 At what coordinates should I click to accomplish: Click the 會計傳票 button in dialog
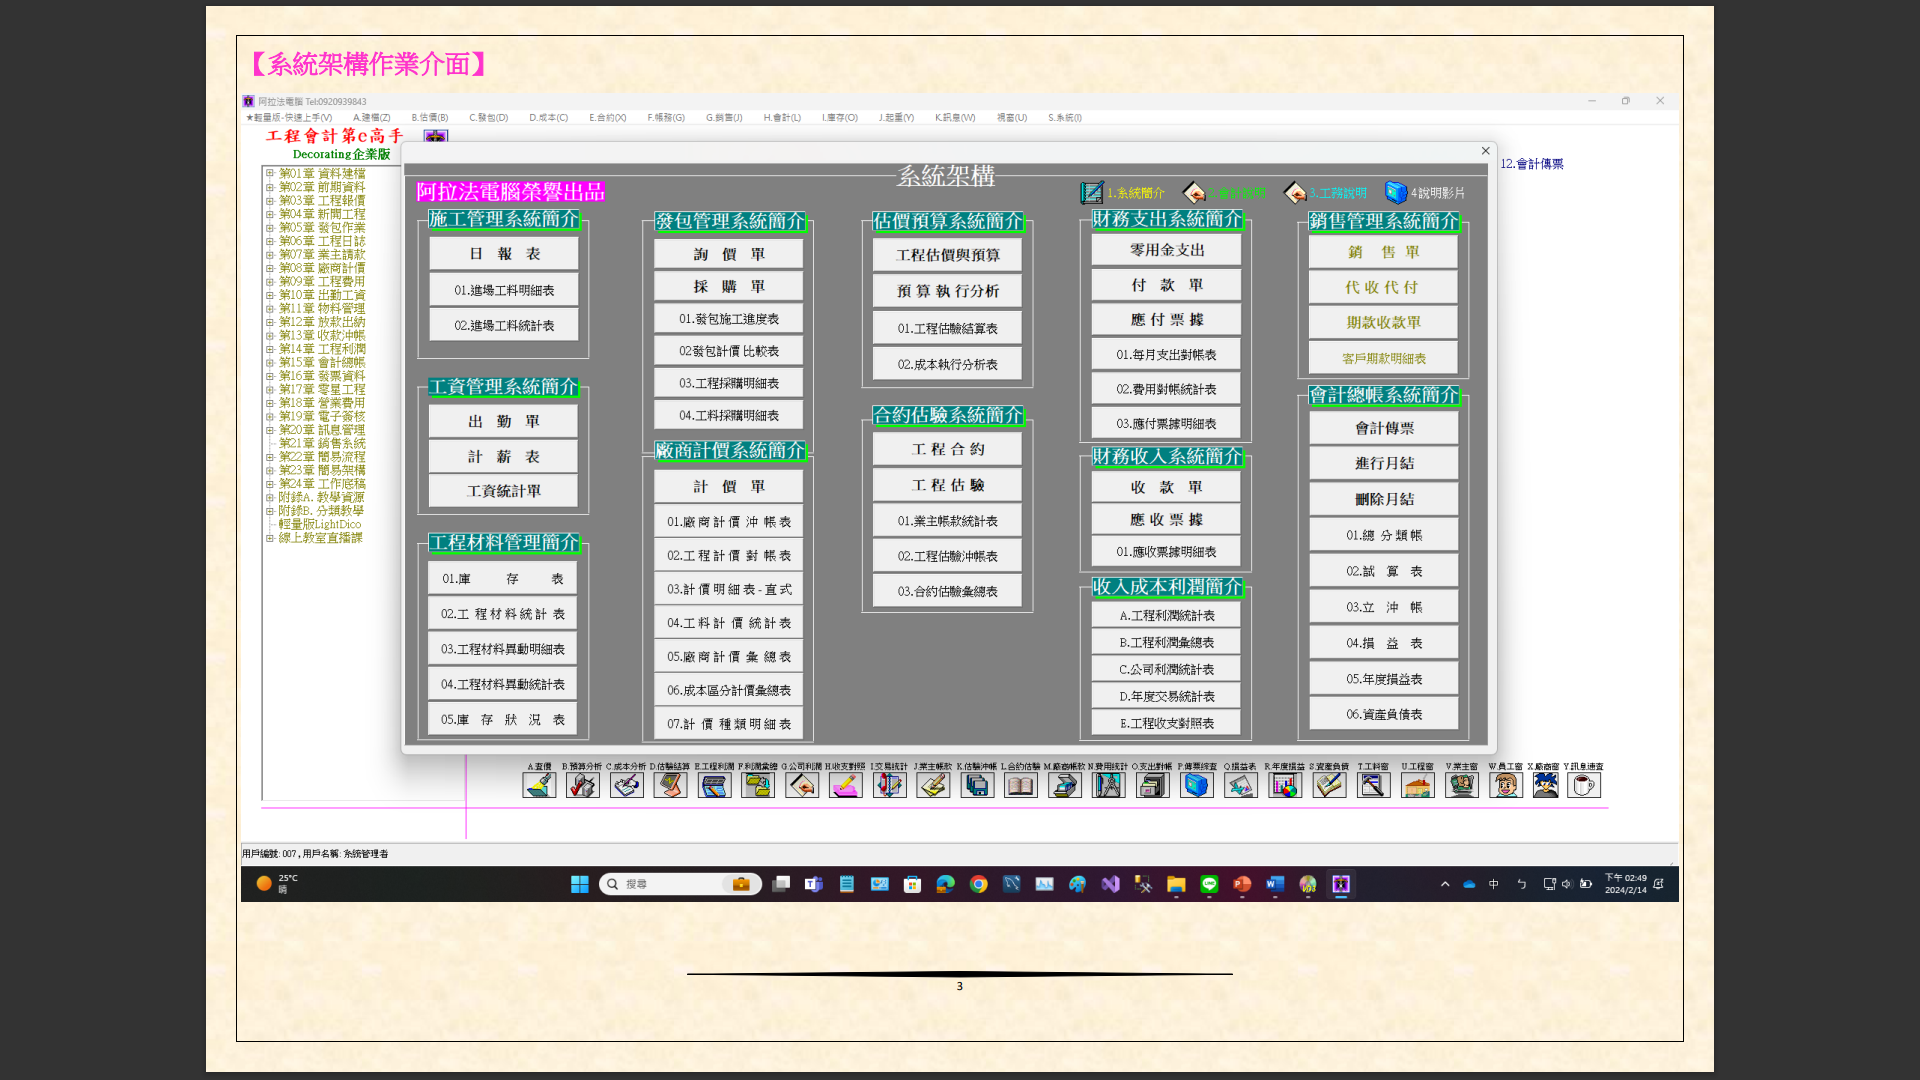[1384, 428]
